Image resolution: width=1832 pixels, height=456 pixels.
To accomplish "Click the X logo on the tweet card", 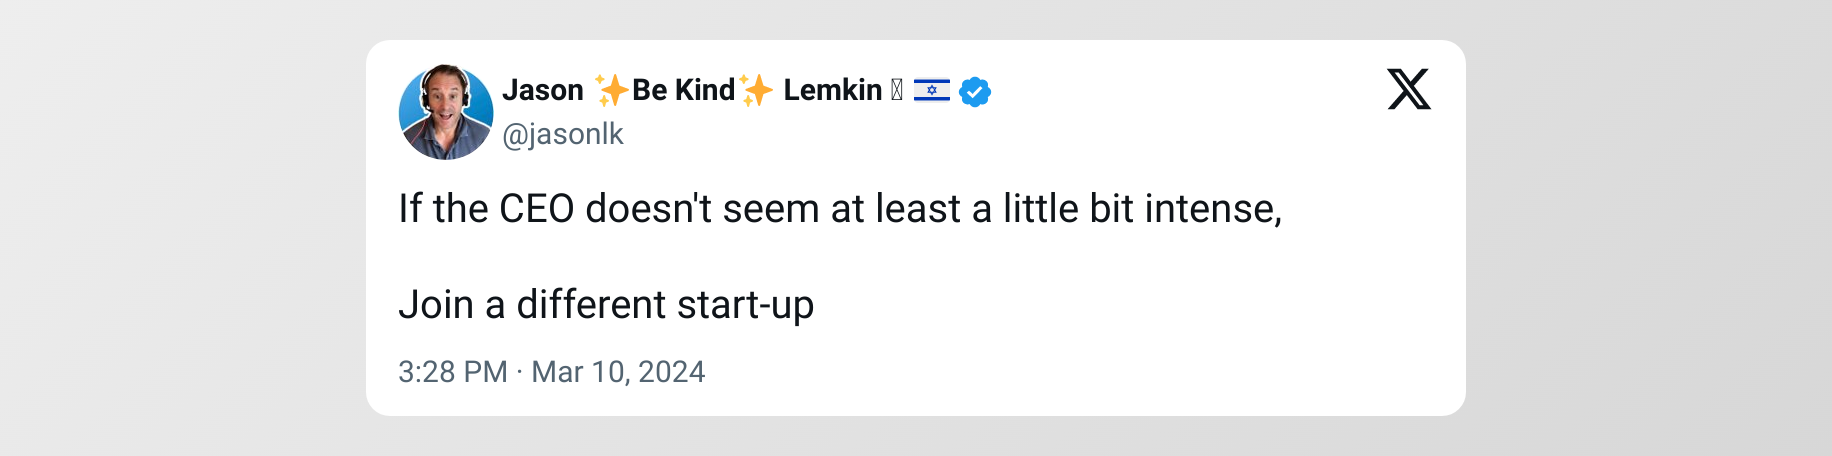I will [x=1408, y=89].
